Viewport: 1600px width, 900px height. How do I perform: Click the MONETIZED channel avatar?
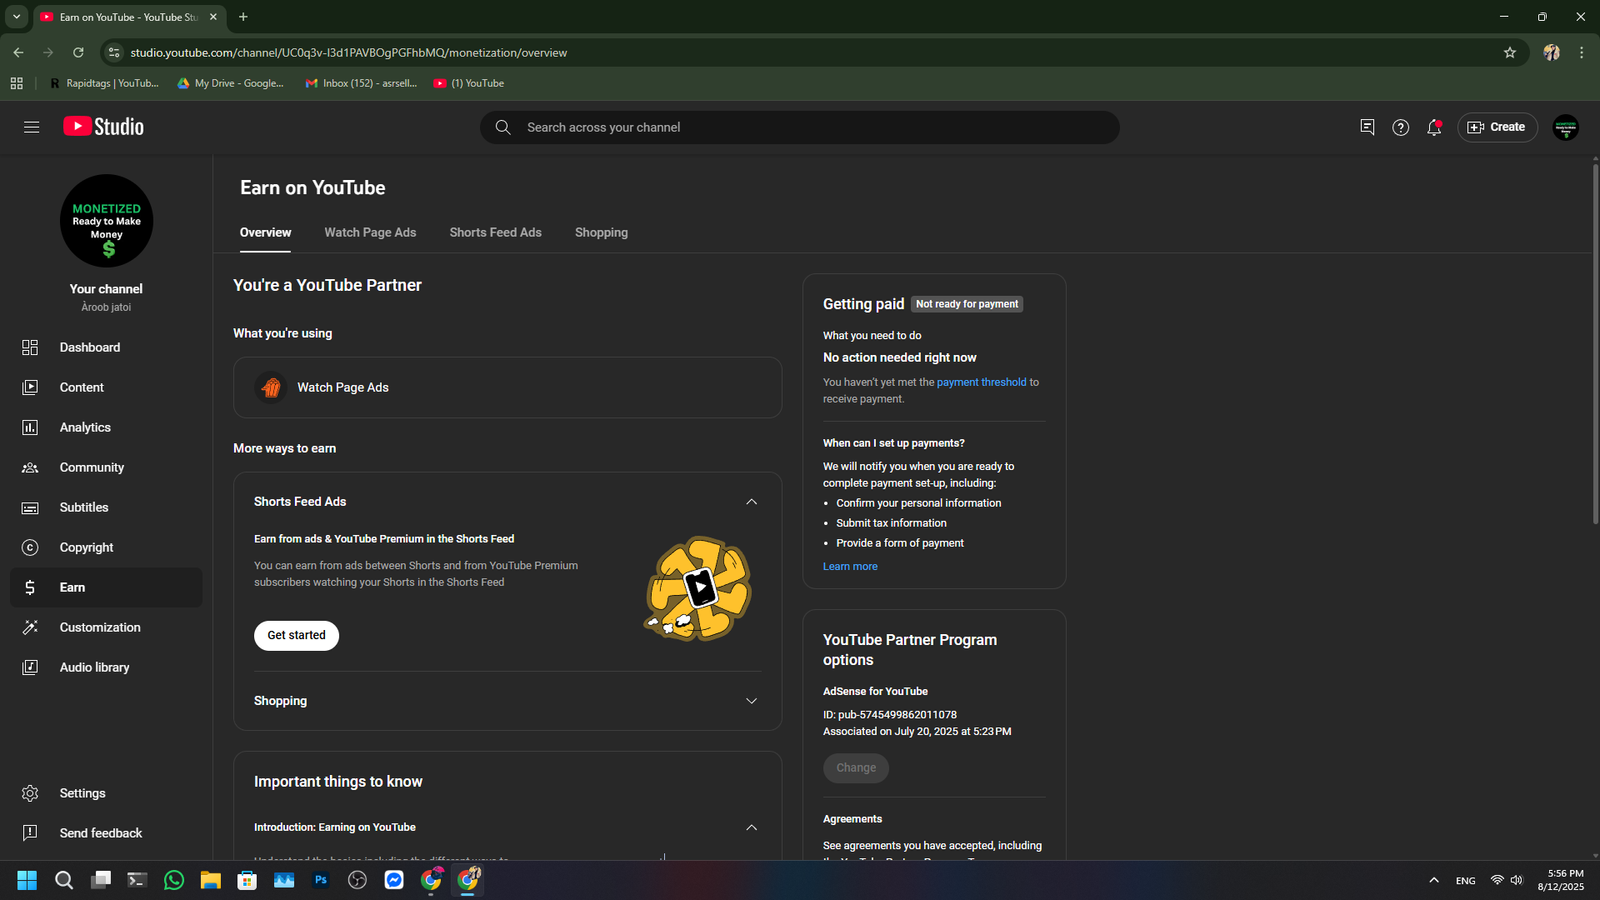106,221
